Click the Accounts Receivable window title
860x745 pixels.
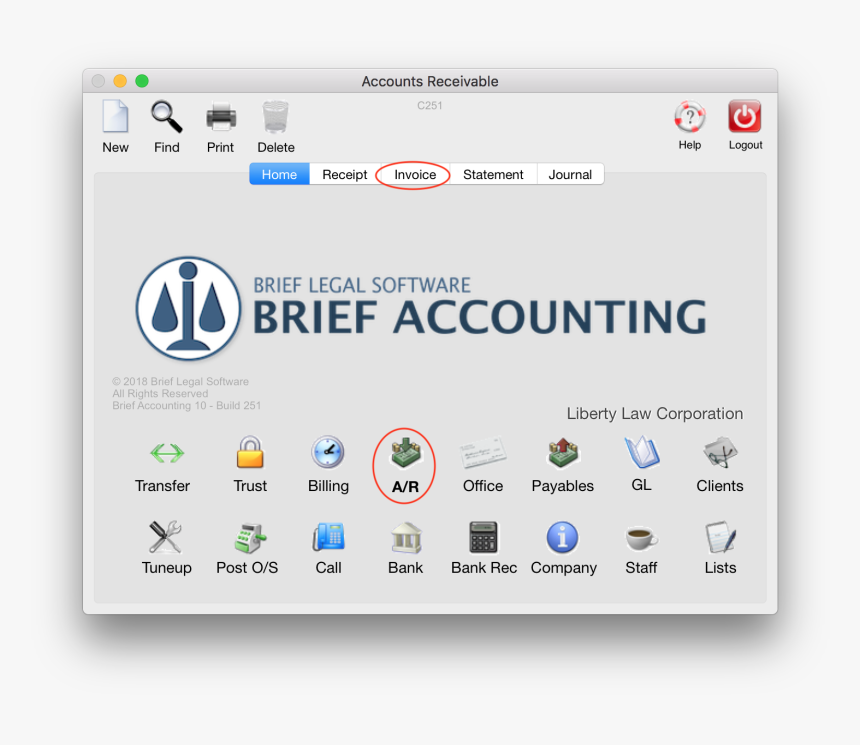429,81
